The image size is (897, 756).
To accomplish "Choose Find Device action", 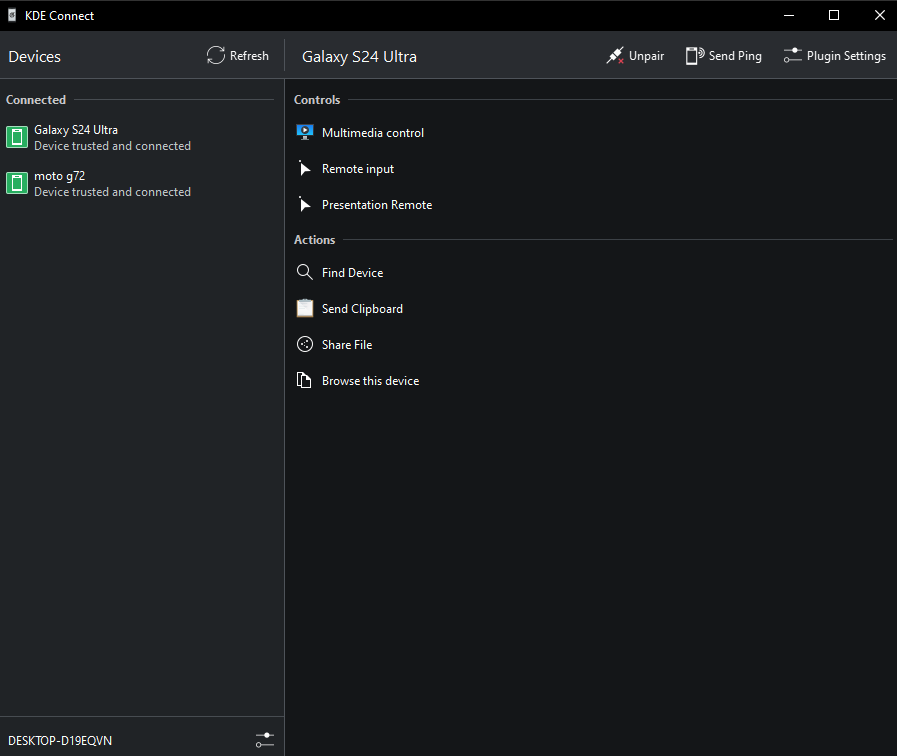I will (592, 272).
